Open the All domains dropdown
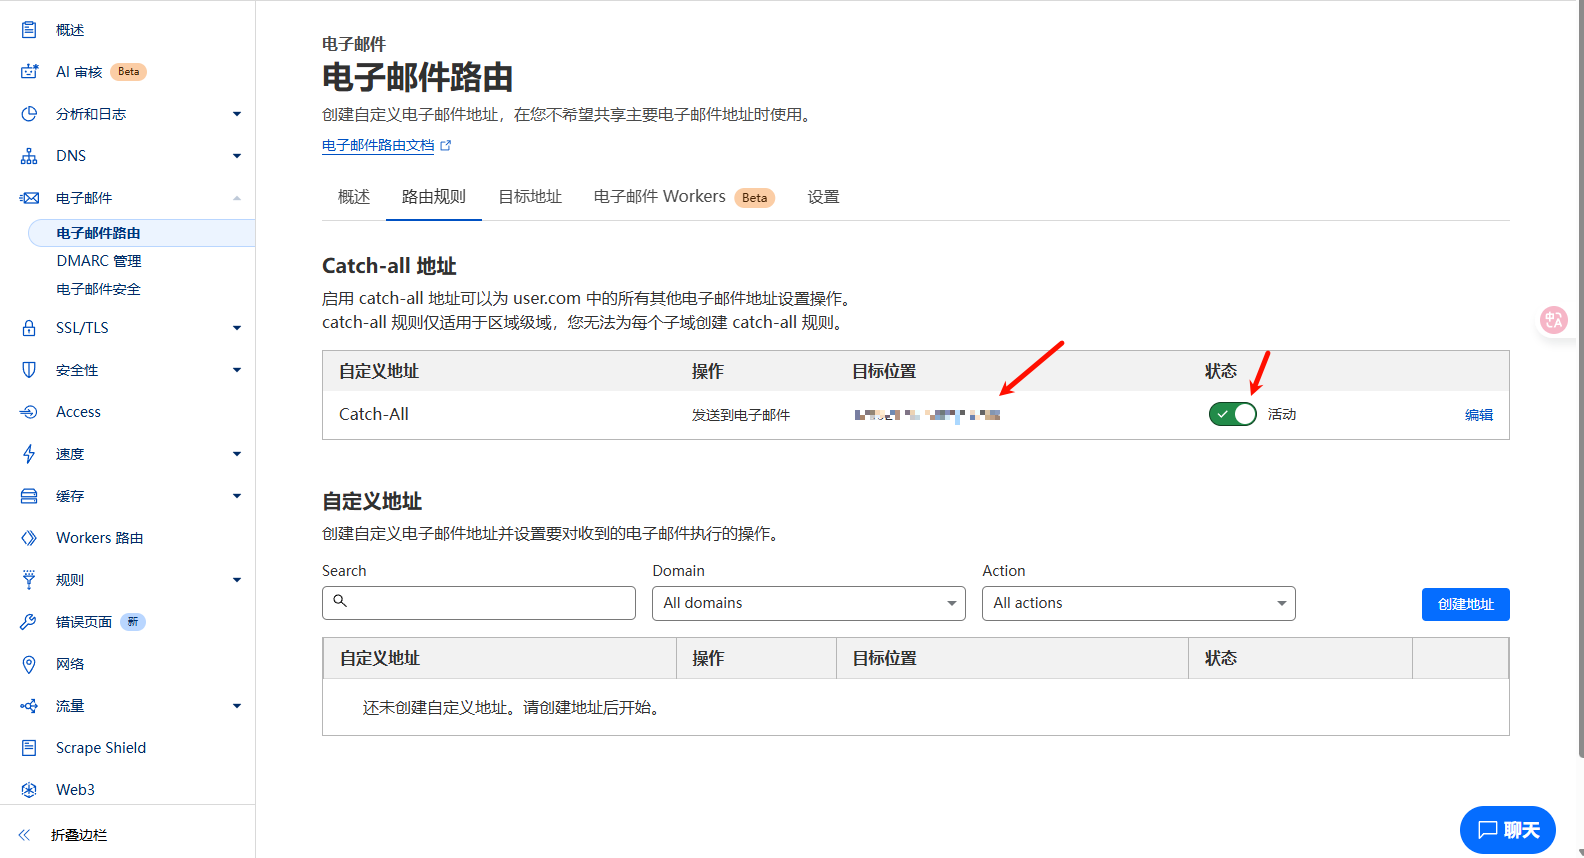This screenshot has height=858, width=1584. tap(808, 603)
